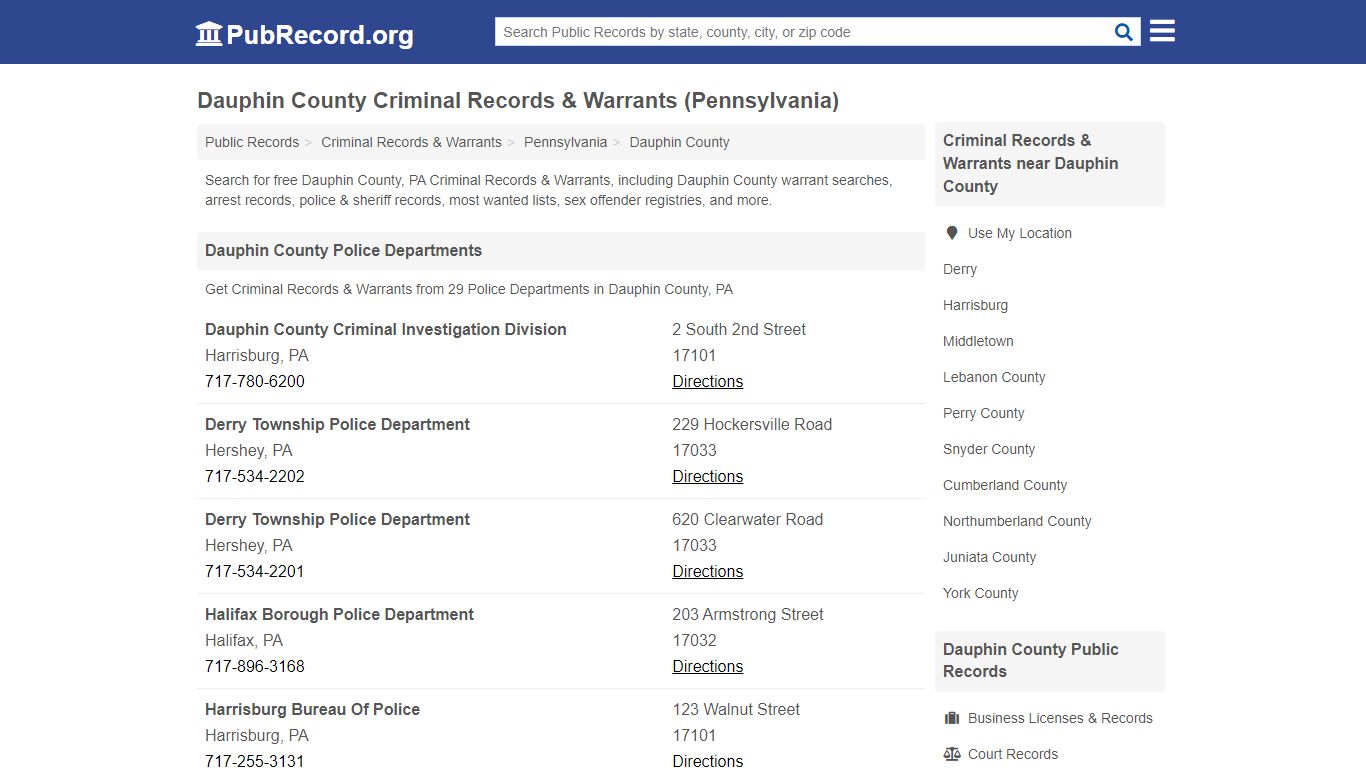Open Criminal Records & Warrants breadcrumb
This screenshot has width=1366, height=768.
coord(411,142)
